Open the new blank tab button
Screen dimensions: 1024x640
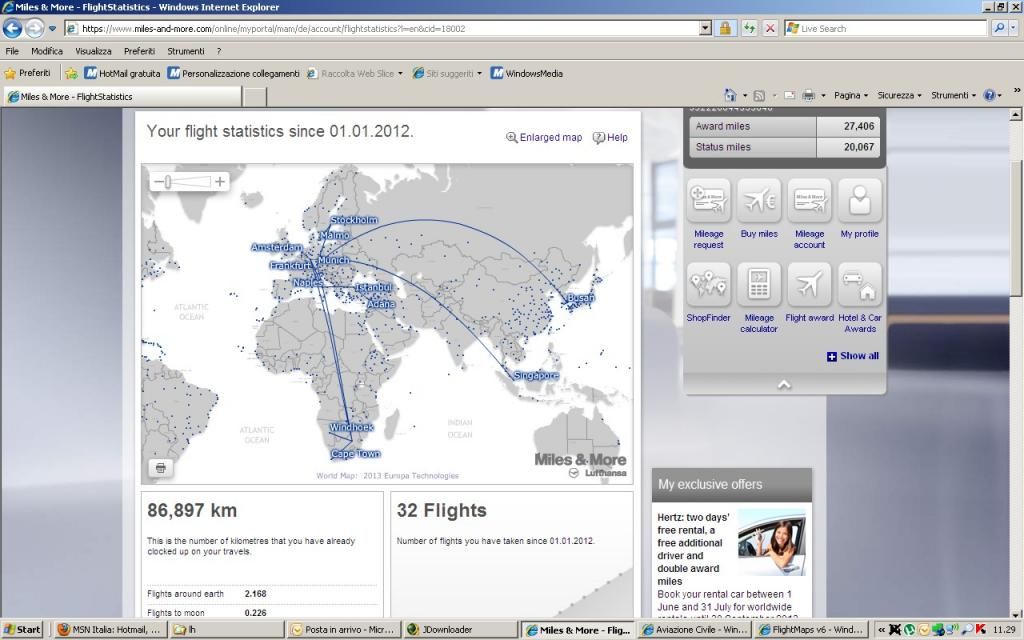coord(255,97)
